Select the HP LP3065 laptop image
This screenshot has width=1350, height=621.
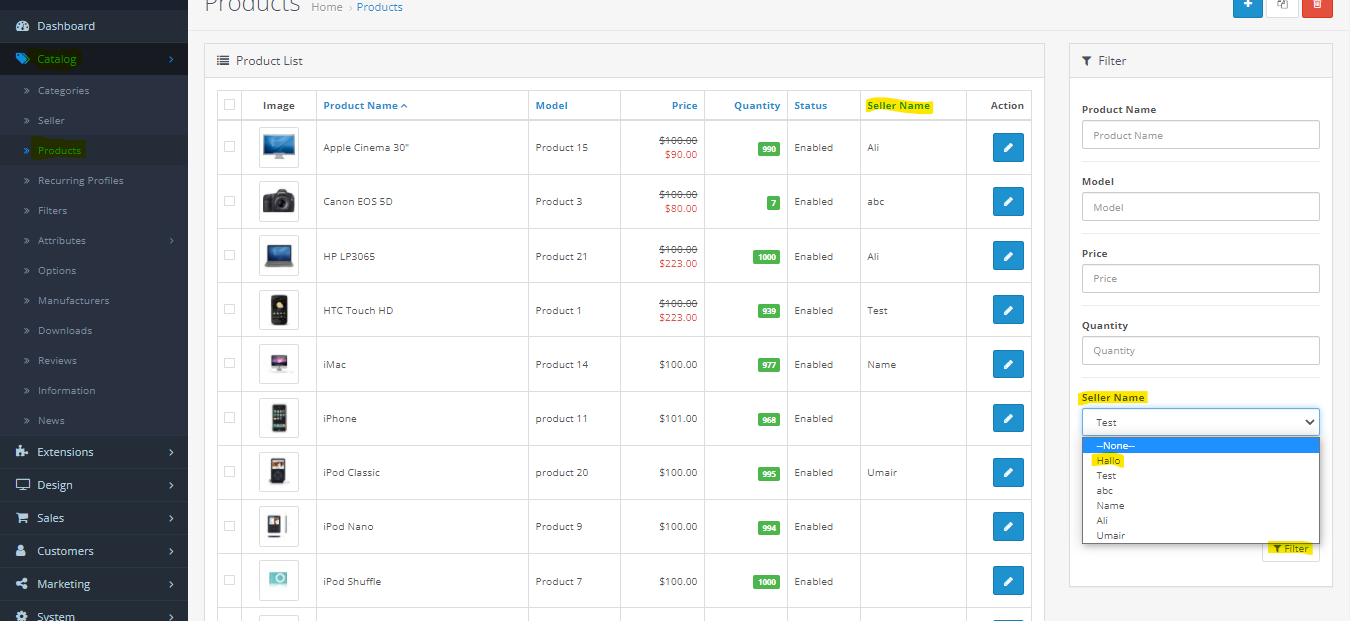279,256
